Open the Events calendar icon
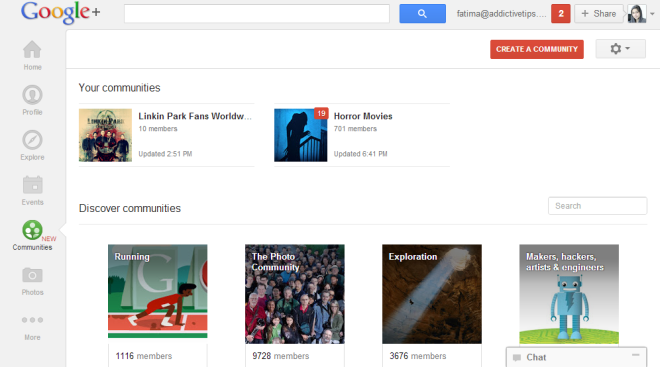The image size is (660, 367). click(32, 185)
